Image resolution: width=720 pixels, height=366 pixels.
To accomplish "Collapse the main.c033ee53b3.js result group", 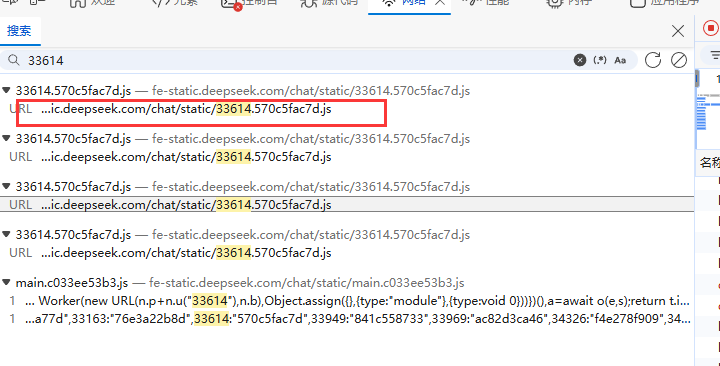I will 6,282.
